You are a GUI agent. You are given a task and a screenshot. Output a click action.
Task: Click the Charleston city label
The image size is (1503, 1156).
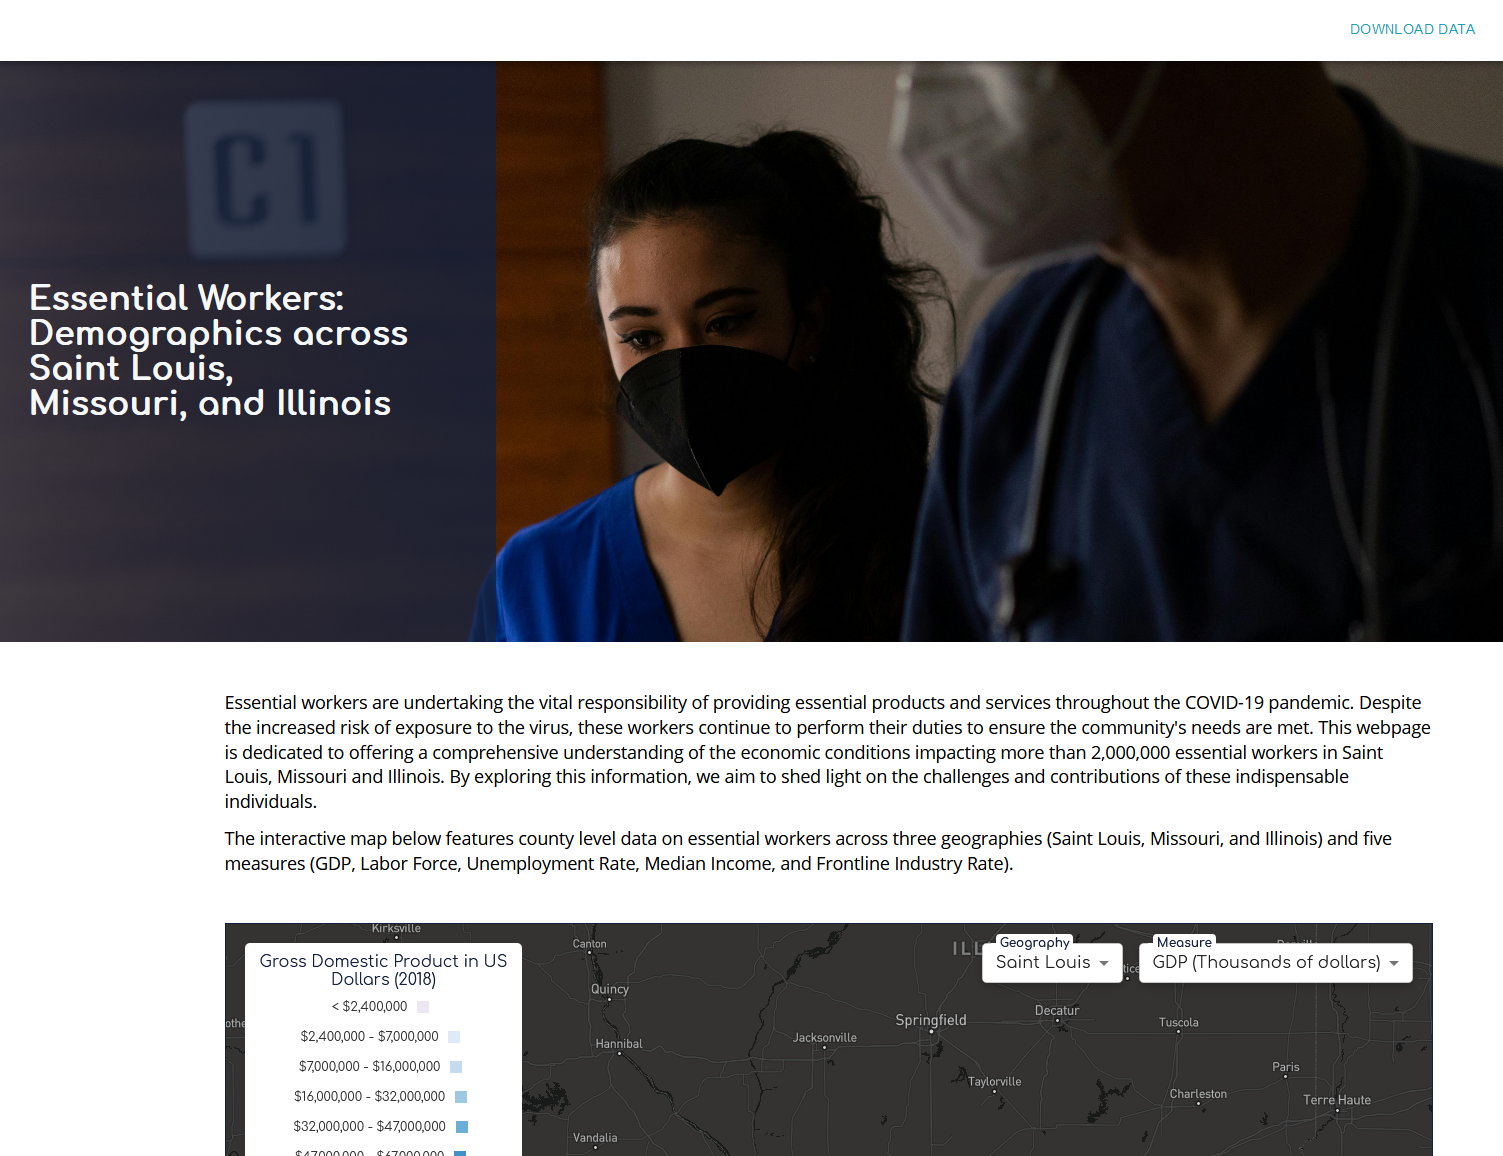pyautogui.click(x=1198, y=1094)
